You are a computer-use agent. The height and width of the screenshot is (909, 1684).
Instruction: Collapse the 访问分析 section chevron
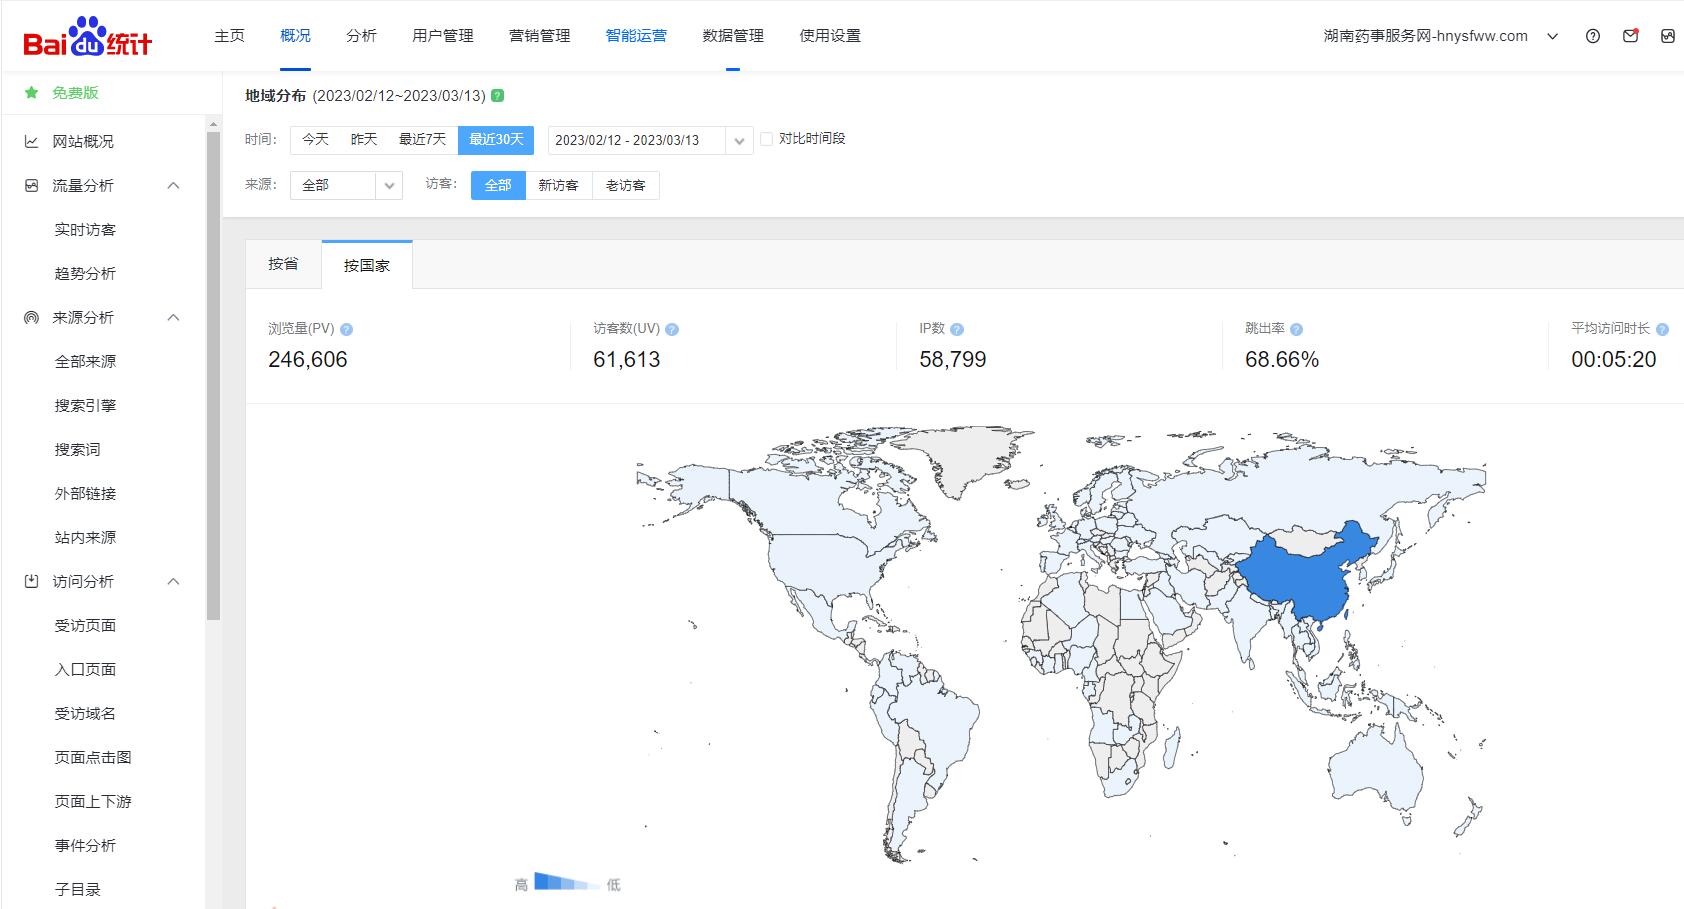click(173, 582)
